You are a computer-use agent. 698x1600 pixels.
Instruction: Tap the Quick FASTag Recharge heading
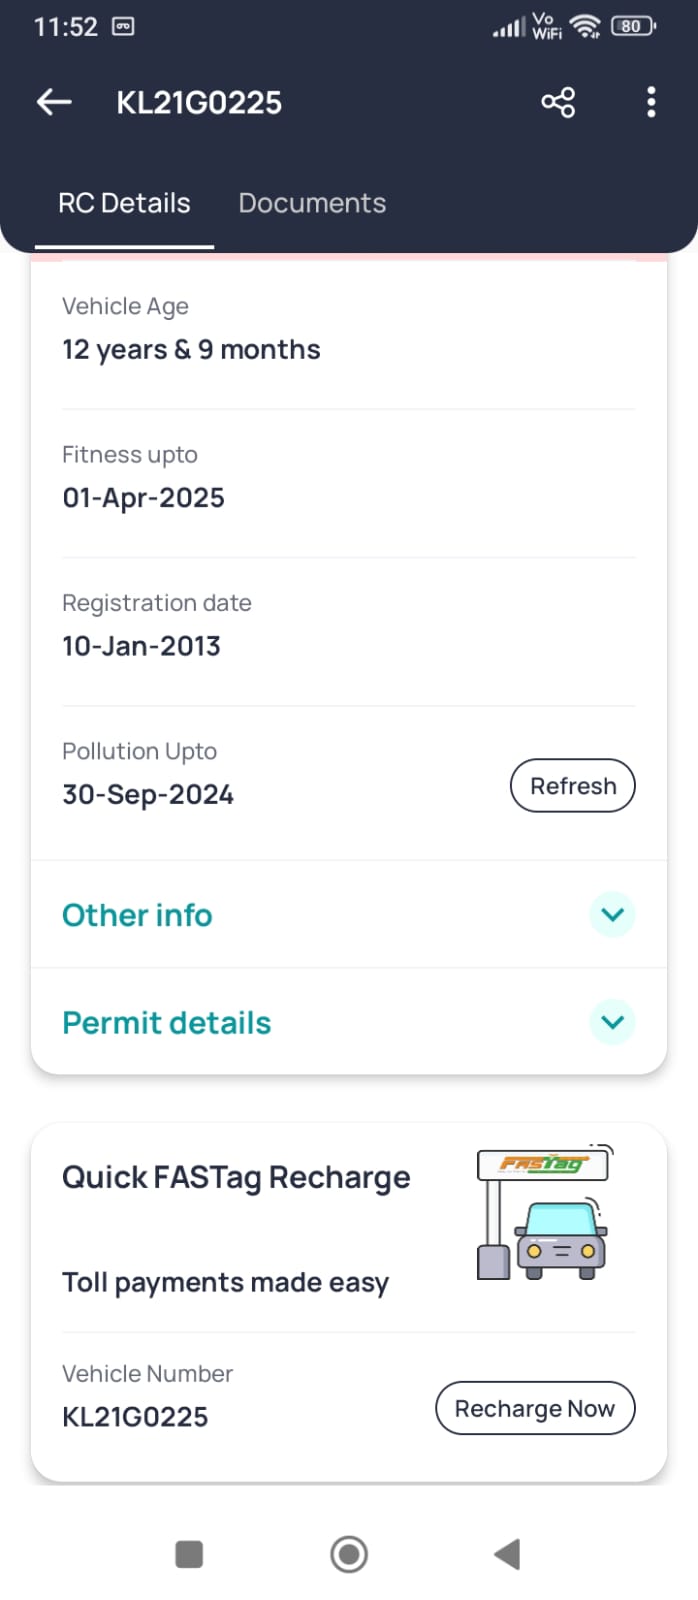point(236,1177)
